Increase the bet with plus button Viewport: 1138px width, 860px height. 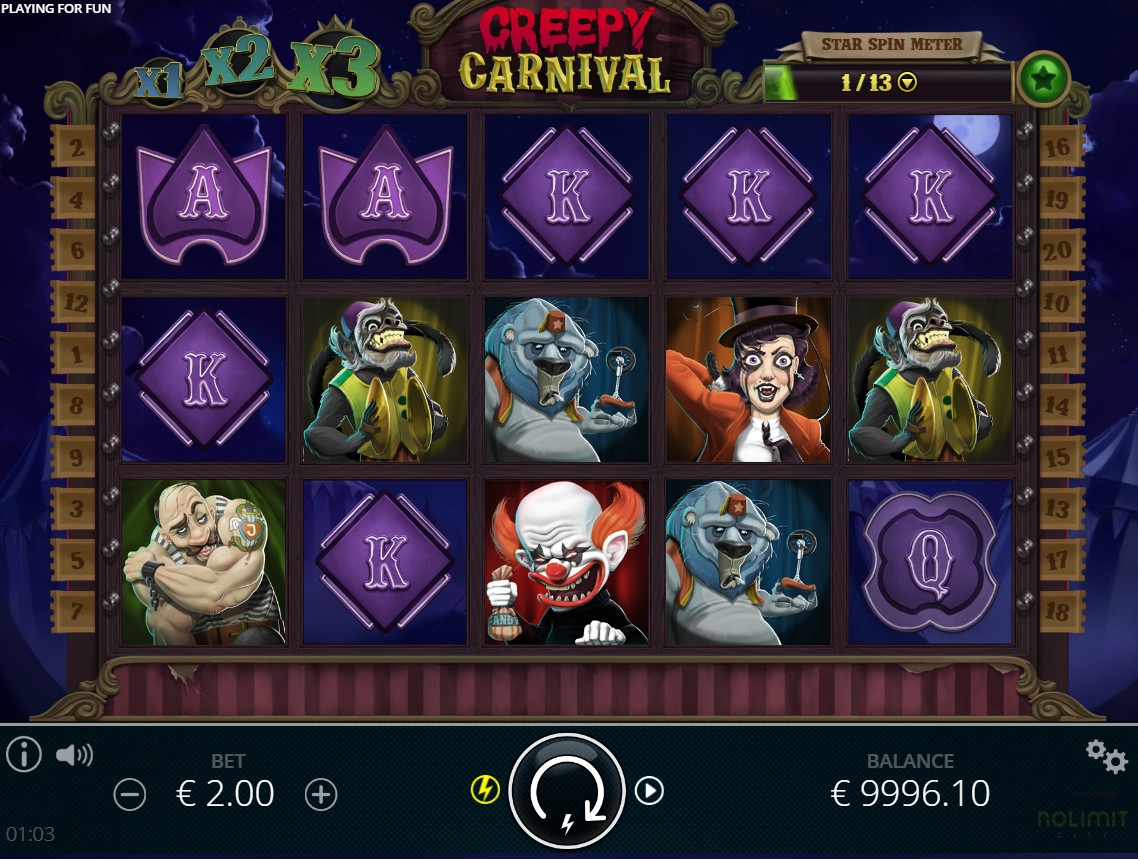coord(321,795)
